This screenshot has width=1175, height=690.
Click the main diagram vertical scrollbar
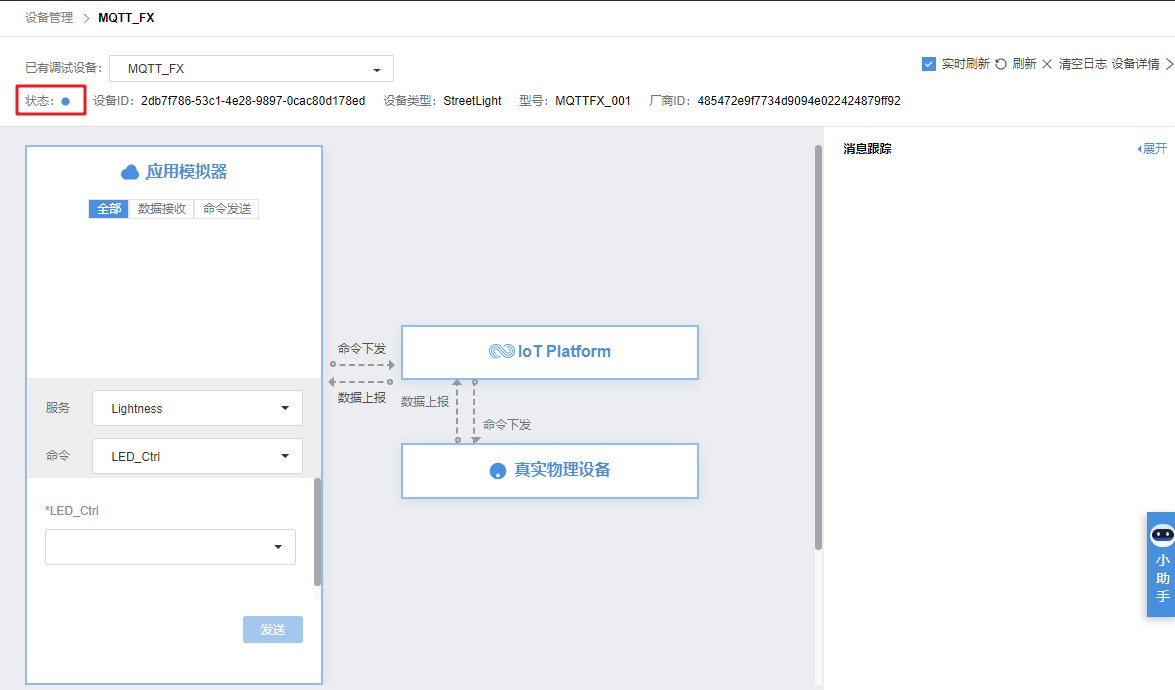point(818,348)
